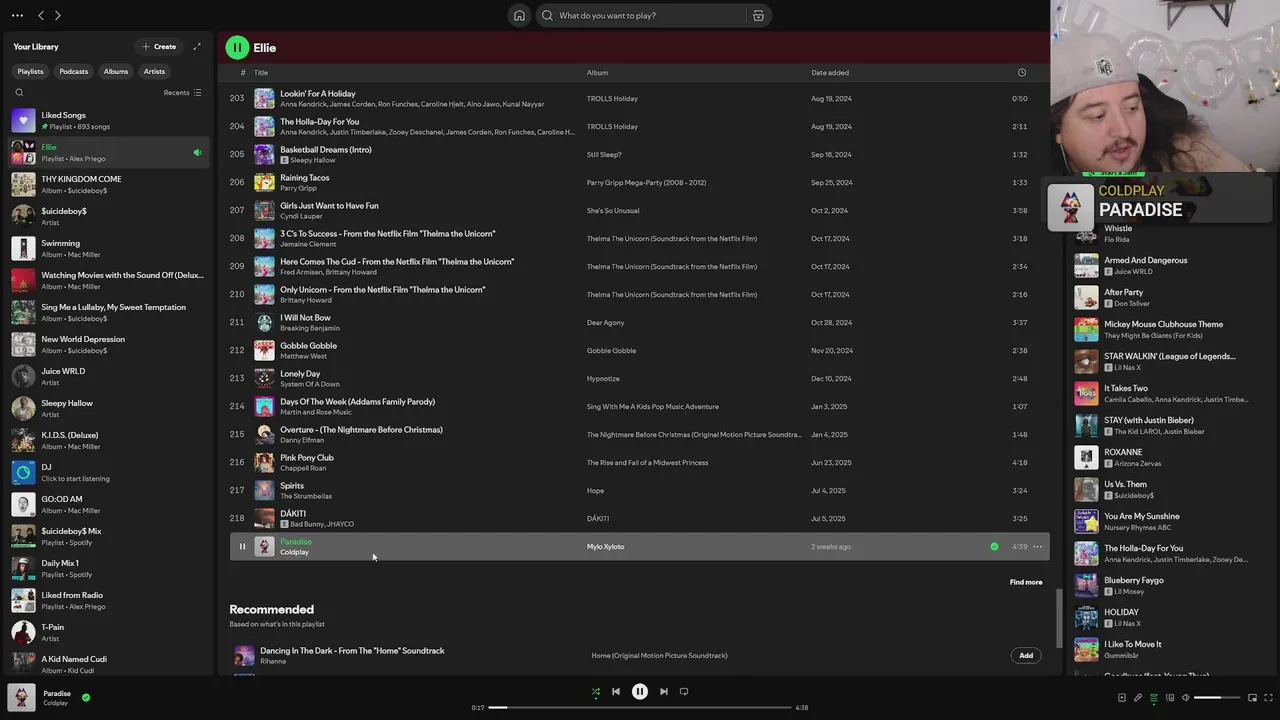Skip to next track
This screenshot has height=720, width=1280.
click(663, 691)
